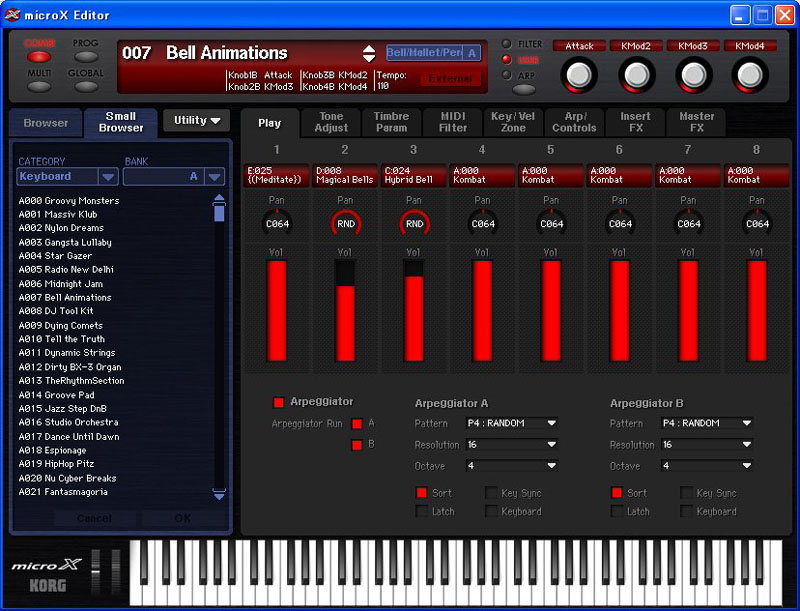Click the RND pan knob on timbre 3
The image size is (800, 611).
click(414, 224)
